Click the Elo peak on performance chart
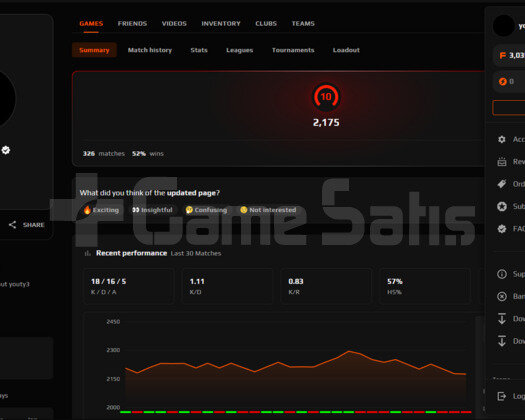525x420 pixels. [x=349, y=351]
